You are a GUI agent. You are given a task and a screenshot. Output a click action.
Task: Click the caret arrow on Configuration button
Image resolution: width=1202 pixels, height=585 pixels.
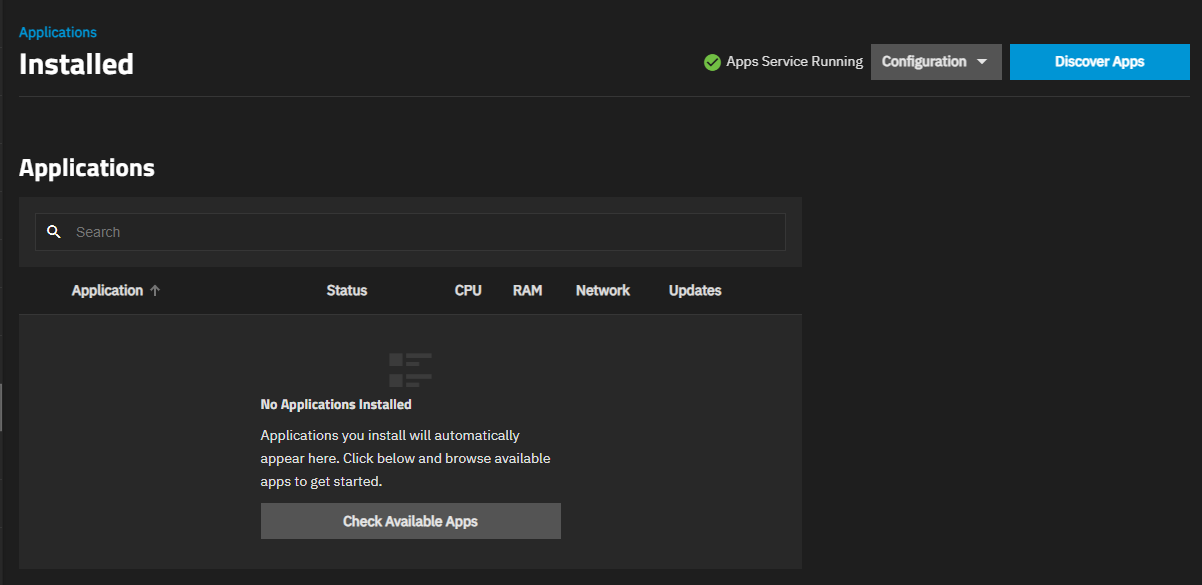coord(982,62)
